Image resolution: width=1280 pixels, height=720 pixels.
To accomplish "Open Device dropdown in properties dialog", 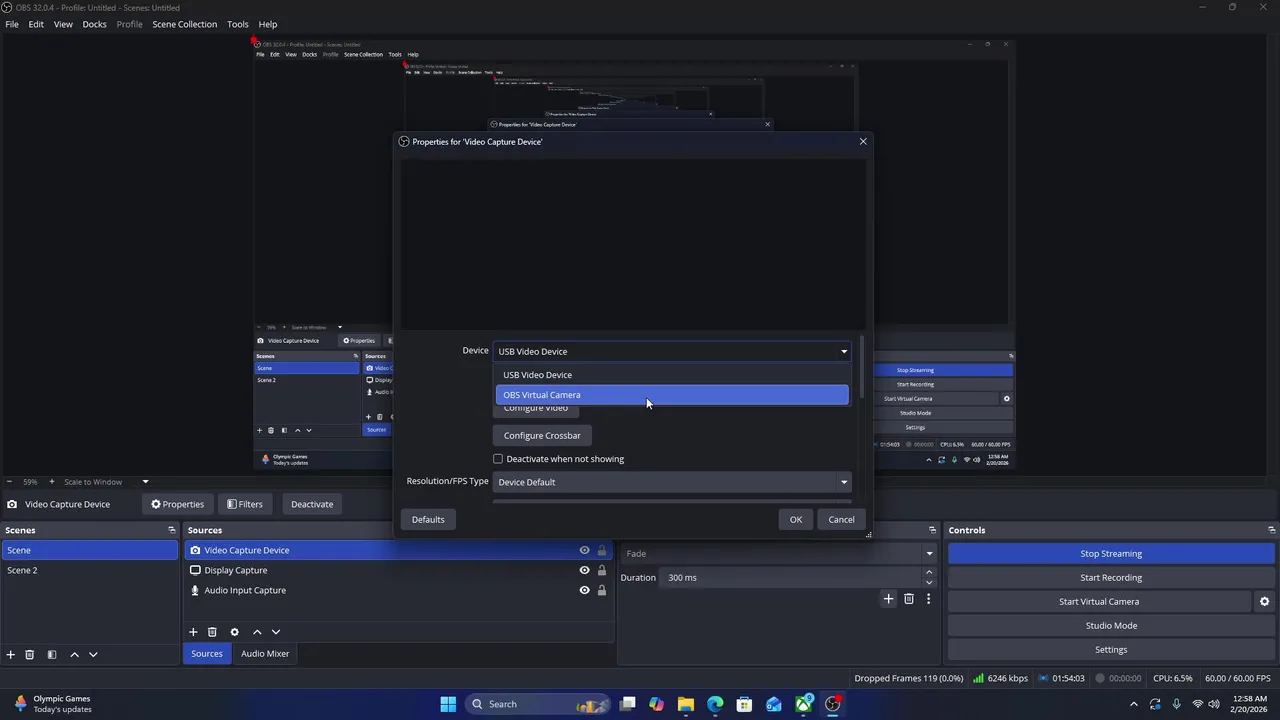I will 672,351.
